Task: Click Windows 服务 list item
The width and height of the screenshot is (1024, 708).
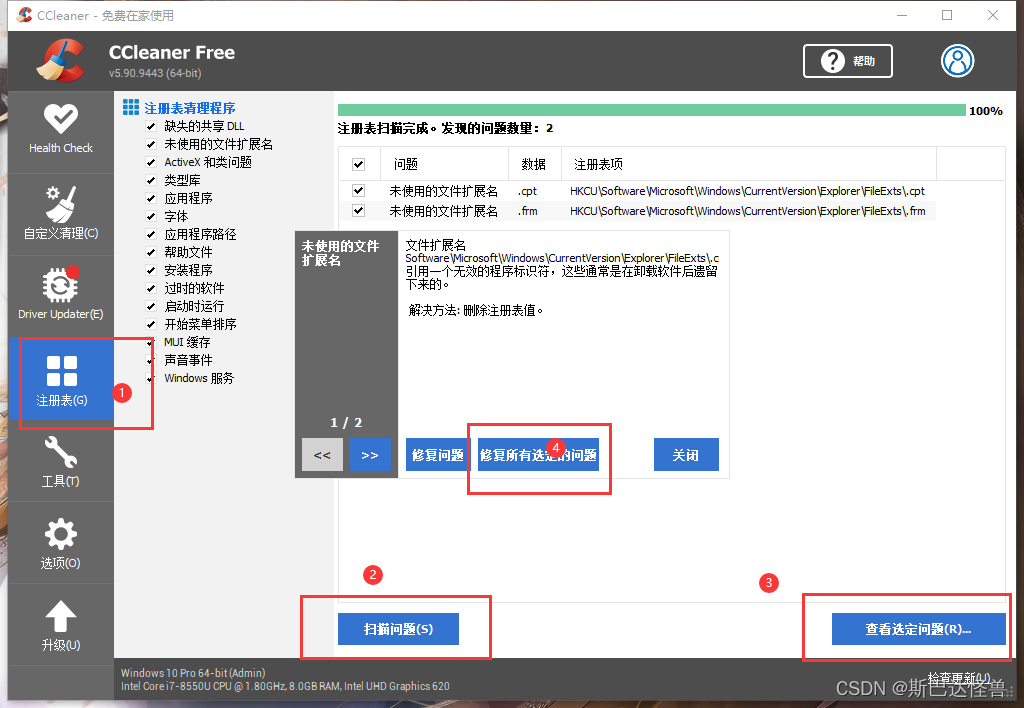Action: (x=199, y=378)
